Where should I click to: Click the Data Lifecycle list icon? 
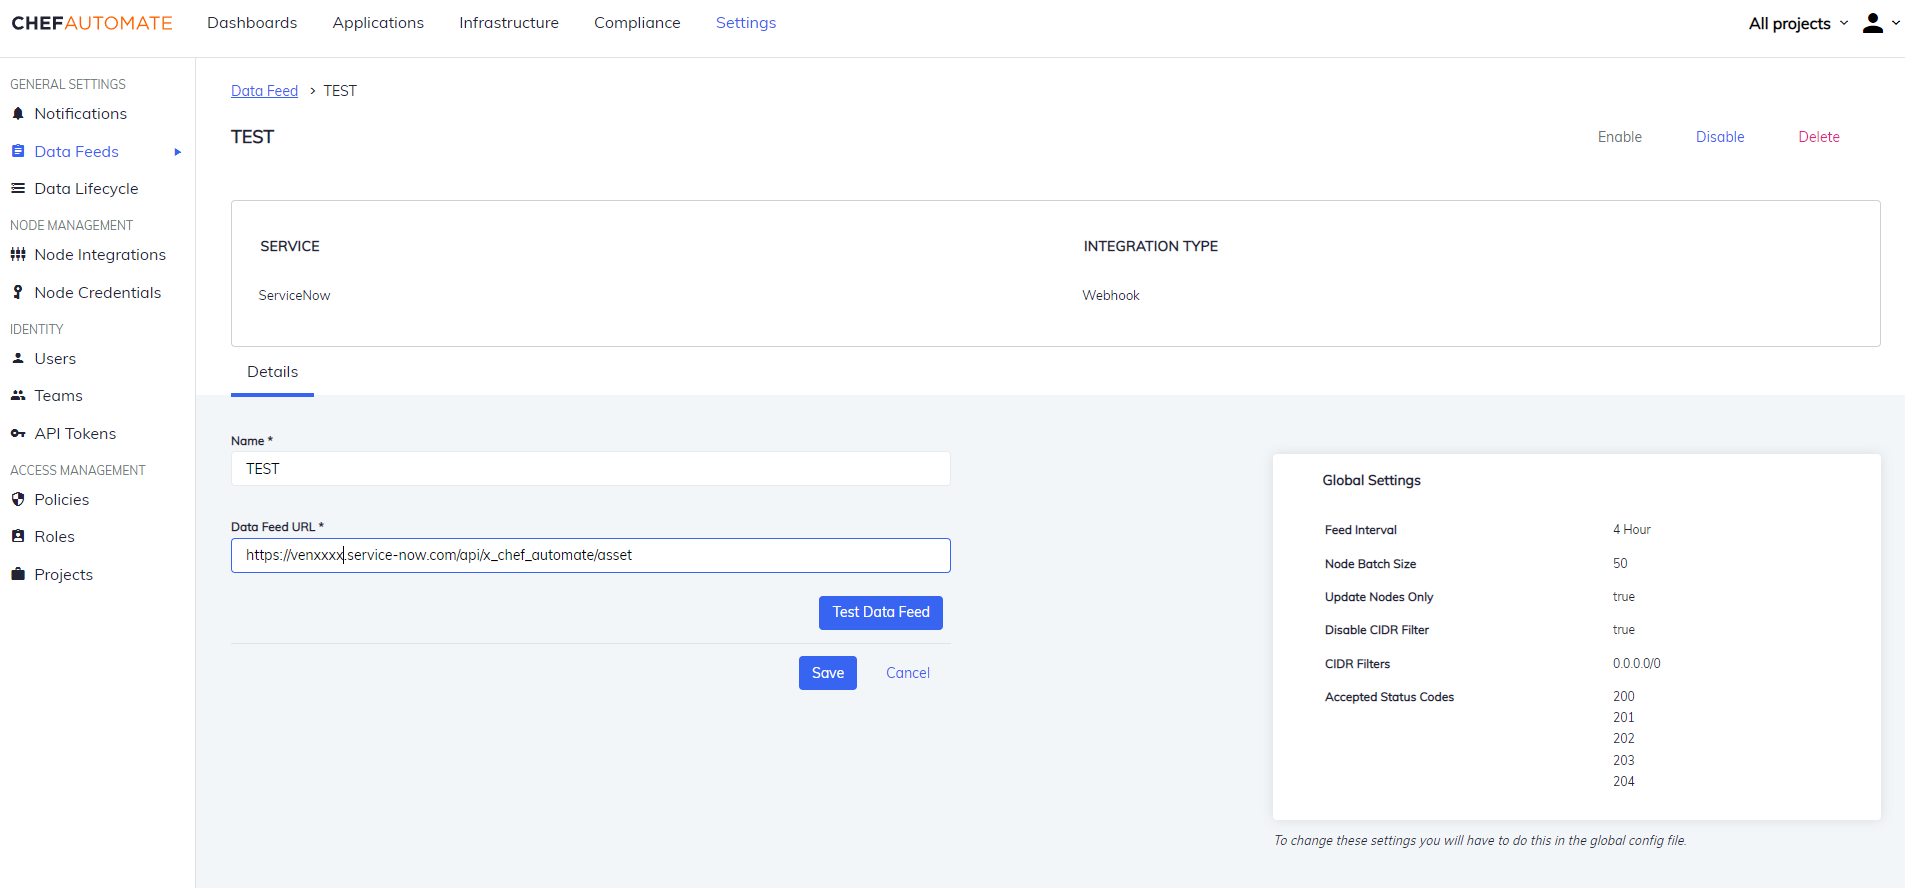pyautogui.click(x=18, y=188)
